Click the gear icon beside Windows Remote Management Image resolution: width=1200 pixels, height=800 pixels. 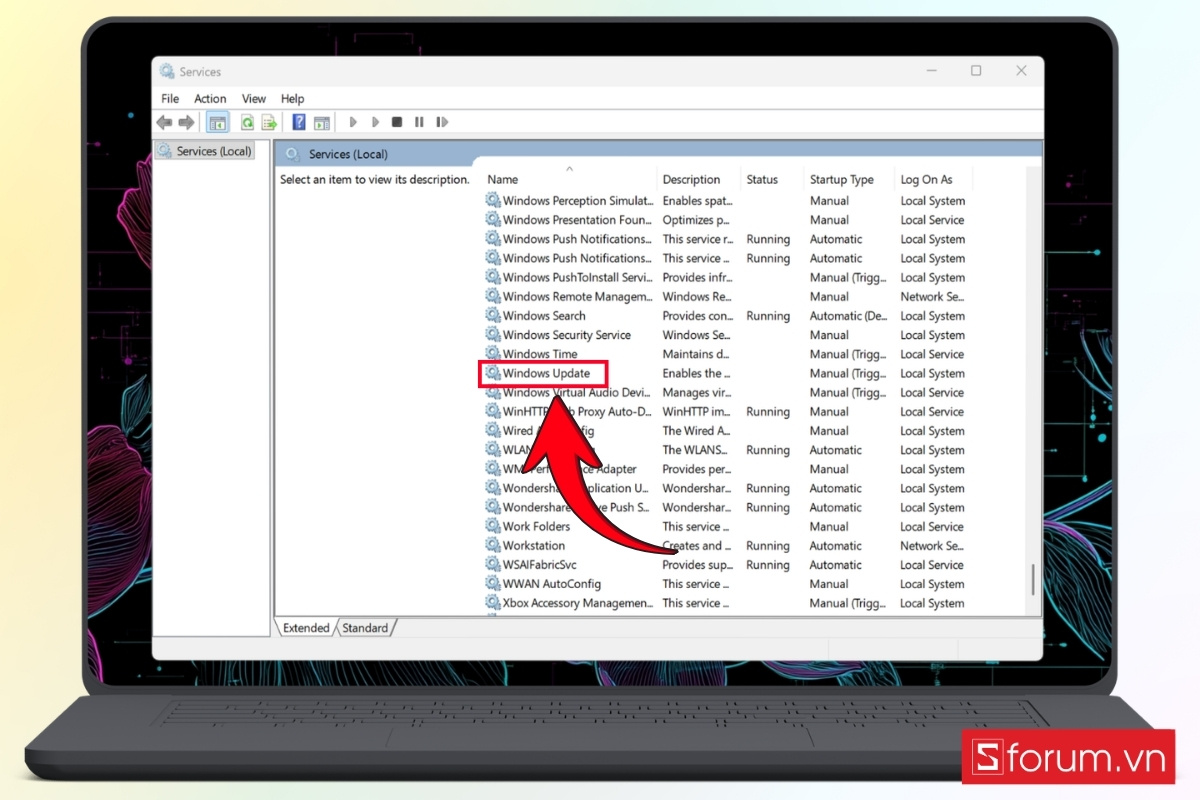[x=493, y=297]
